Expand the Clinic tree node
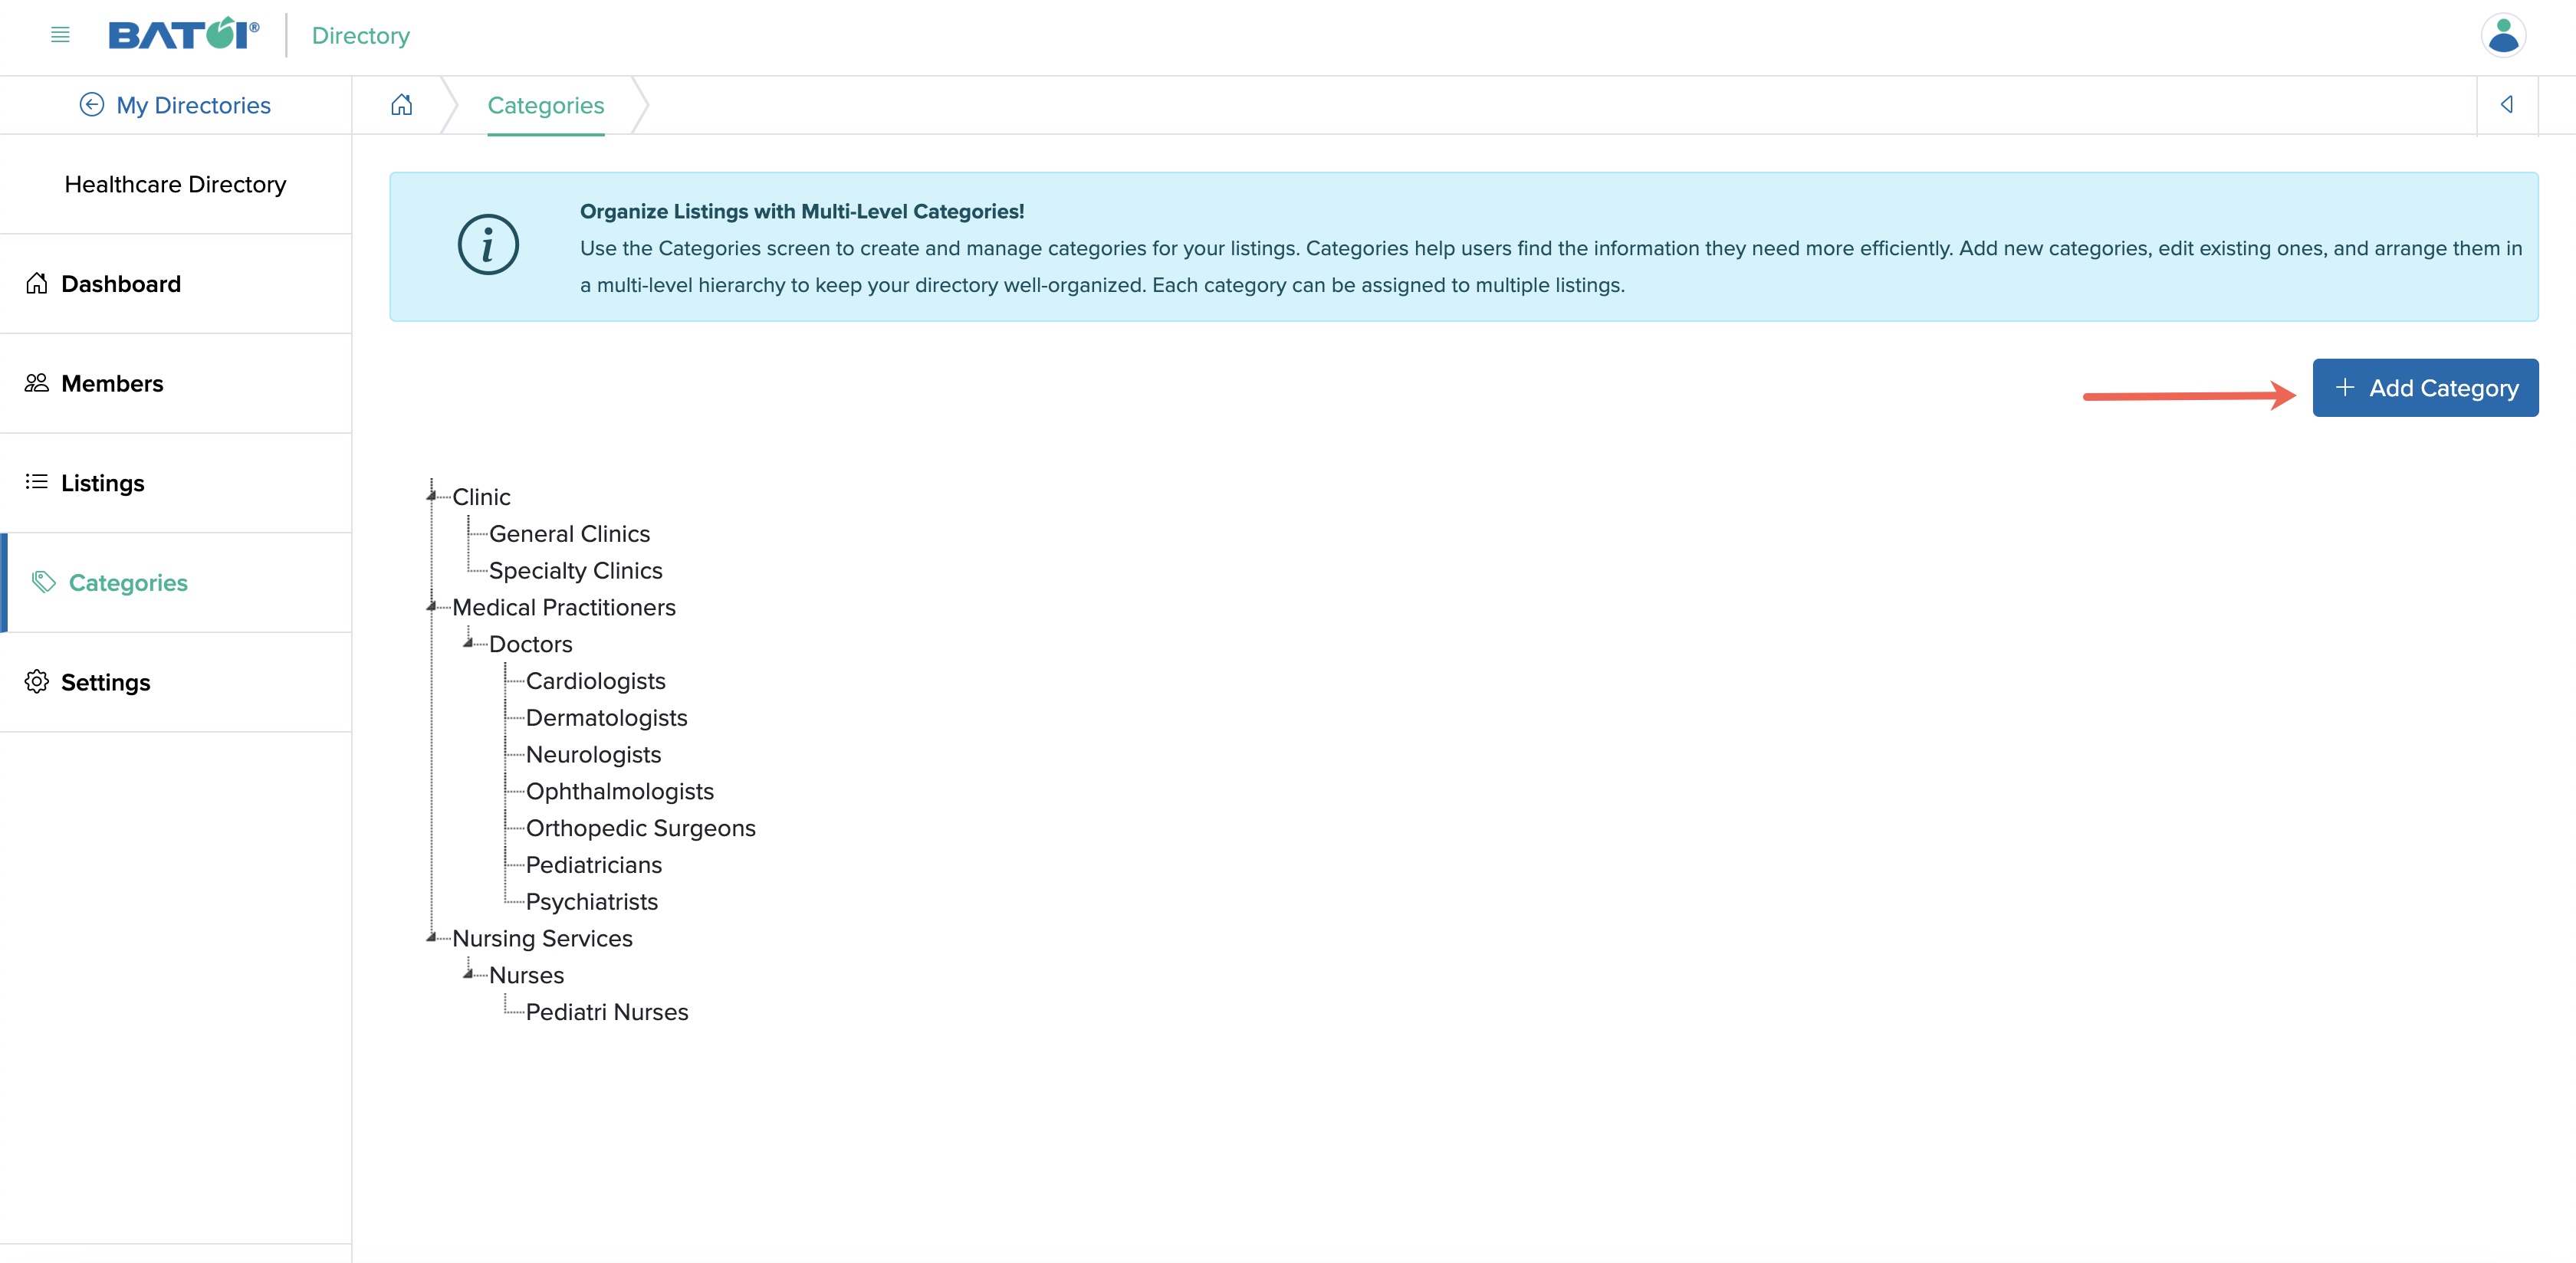2576x1263 pixels. [434, 494]
